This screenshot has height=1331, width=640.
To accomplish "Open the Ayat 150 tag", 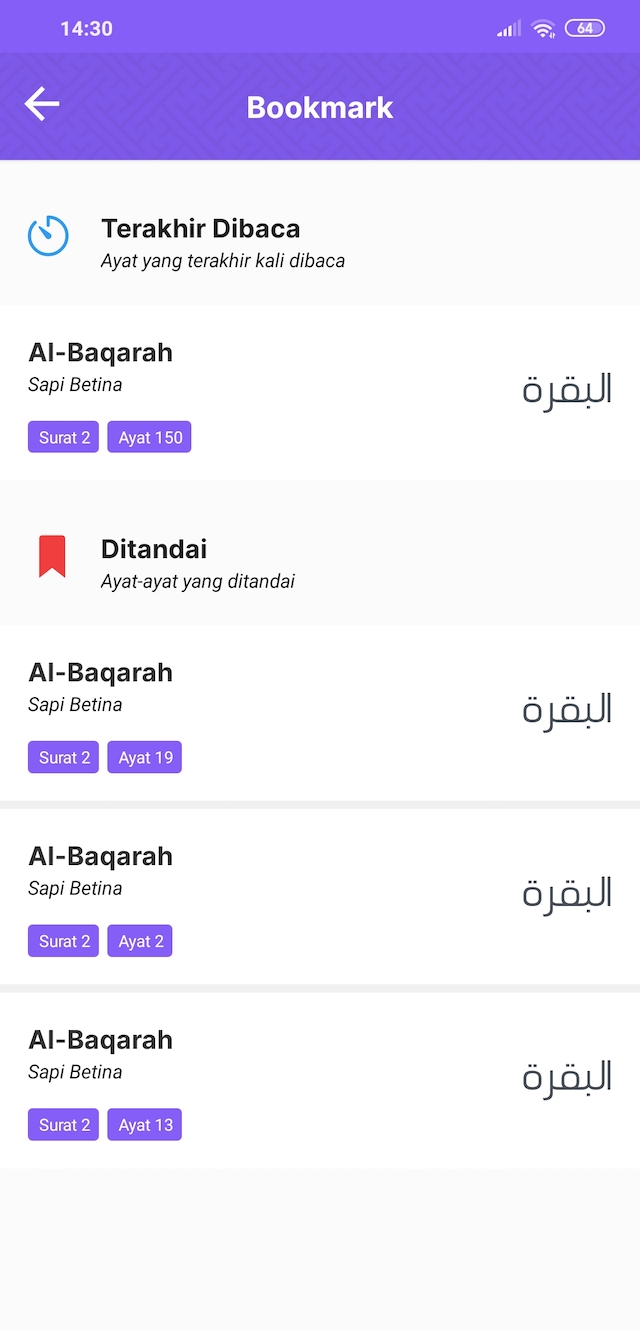I will (149, 437).
